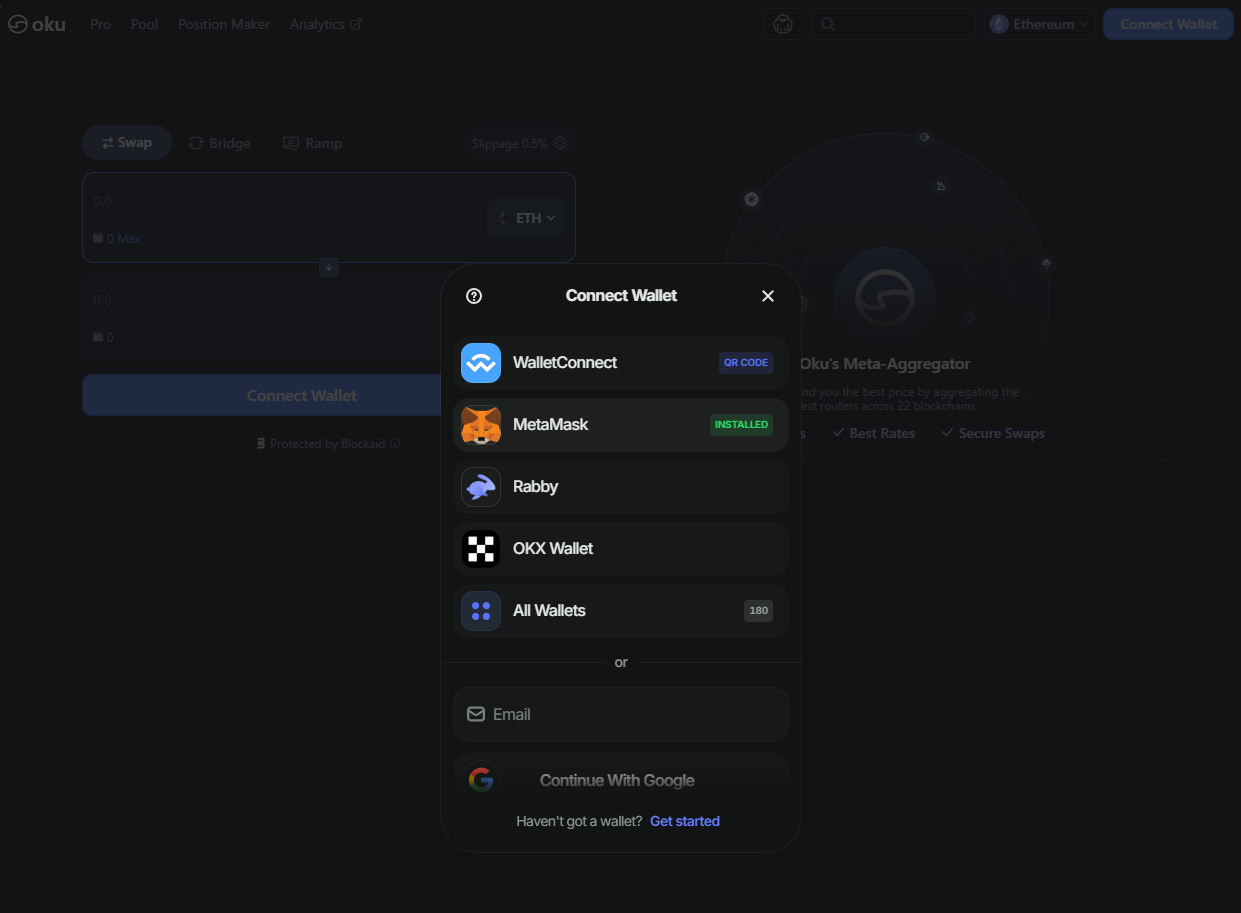1241x913 pixels.
Task: Click the Slippage 0.5% label
Action: point(510,143)
